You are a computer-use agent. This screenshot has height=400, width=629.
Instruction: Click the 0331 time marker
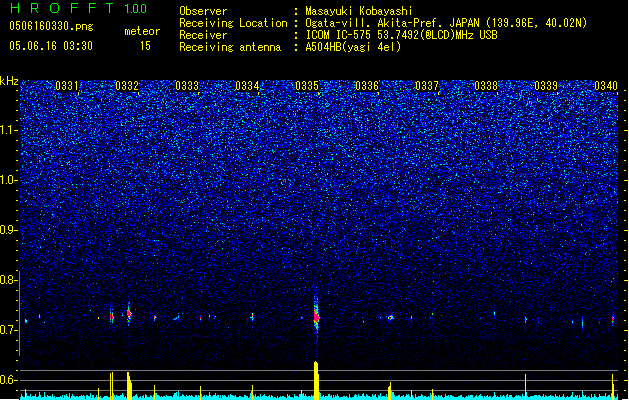point(67,86)
